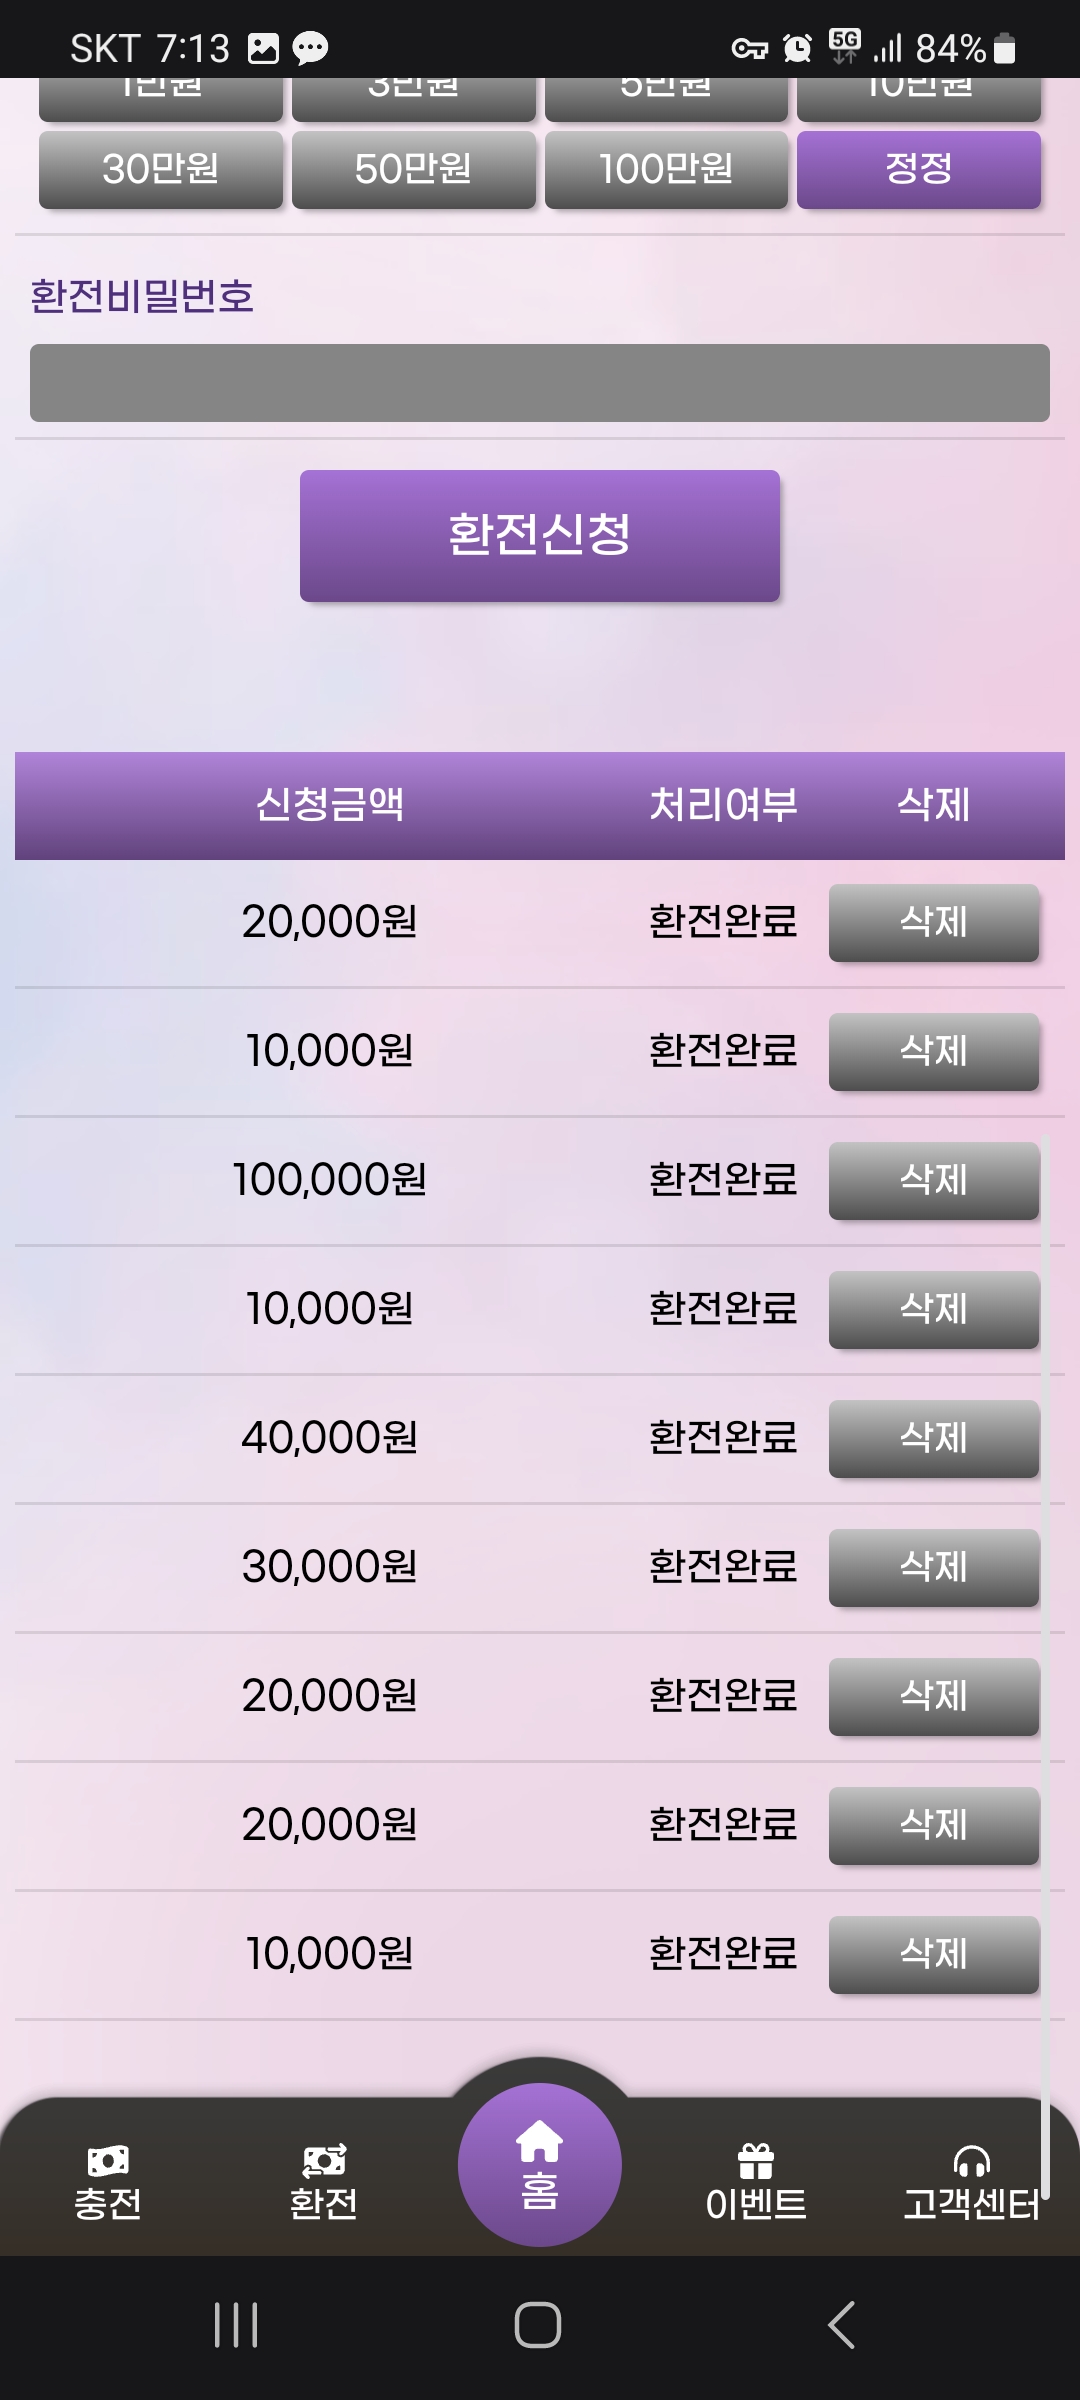This screenshot has height=2400, width=1080.
Task: Tap the purple 정정 reset button
Action: coord(919,169)
